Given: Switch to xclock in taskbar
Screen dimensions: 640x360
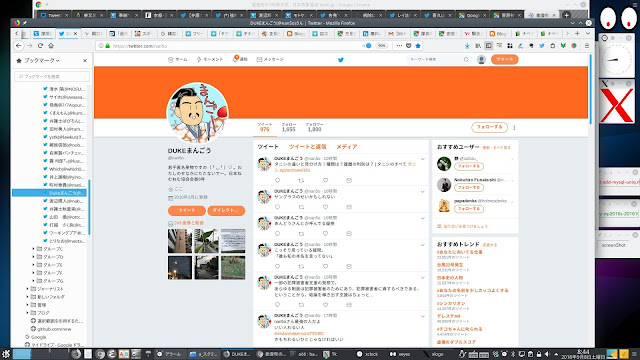Looking at the screenshot, I should [367, 354].
